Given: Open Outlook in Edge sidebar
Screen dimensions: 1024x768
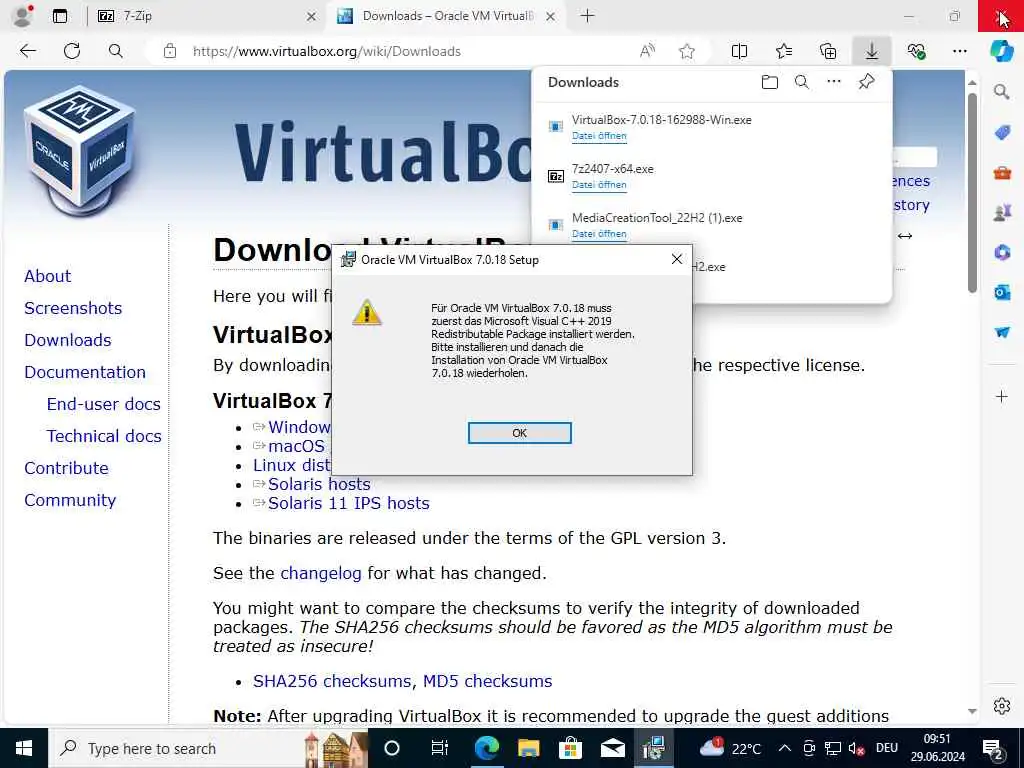Looking at the screenshot, I should pos(1002,292).
